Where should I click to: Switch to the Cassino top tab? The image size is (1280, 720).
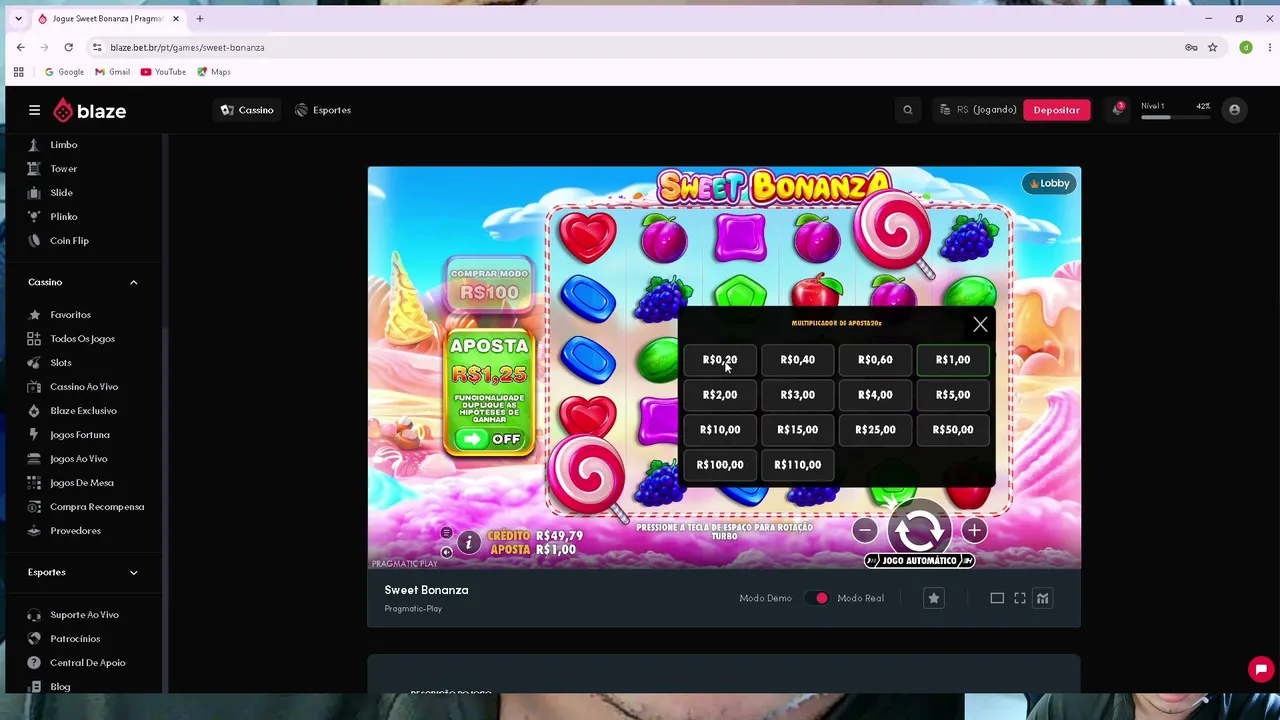pos(247,110)
